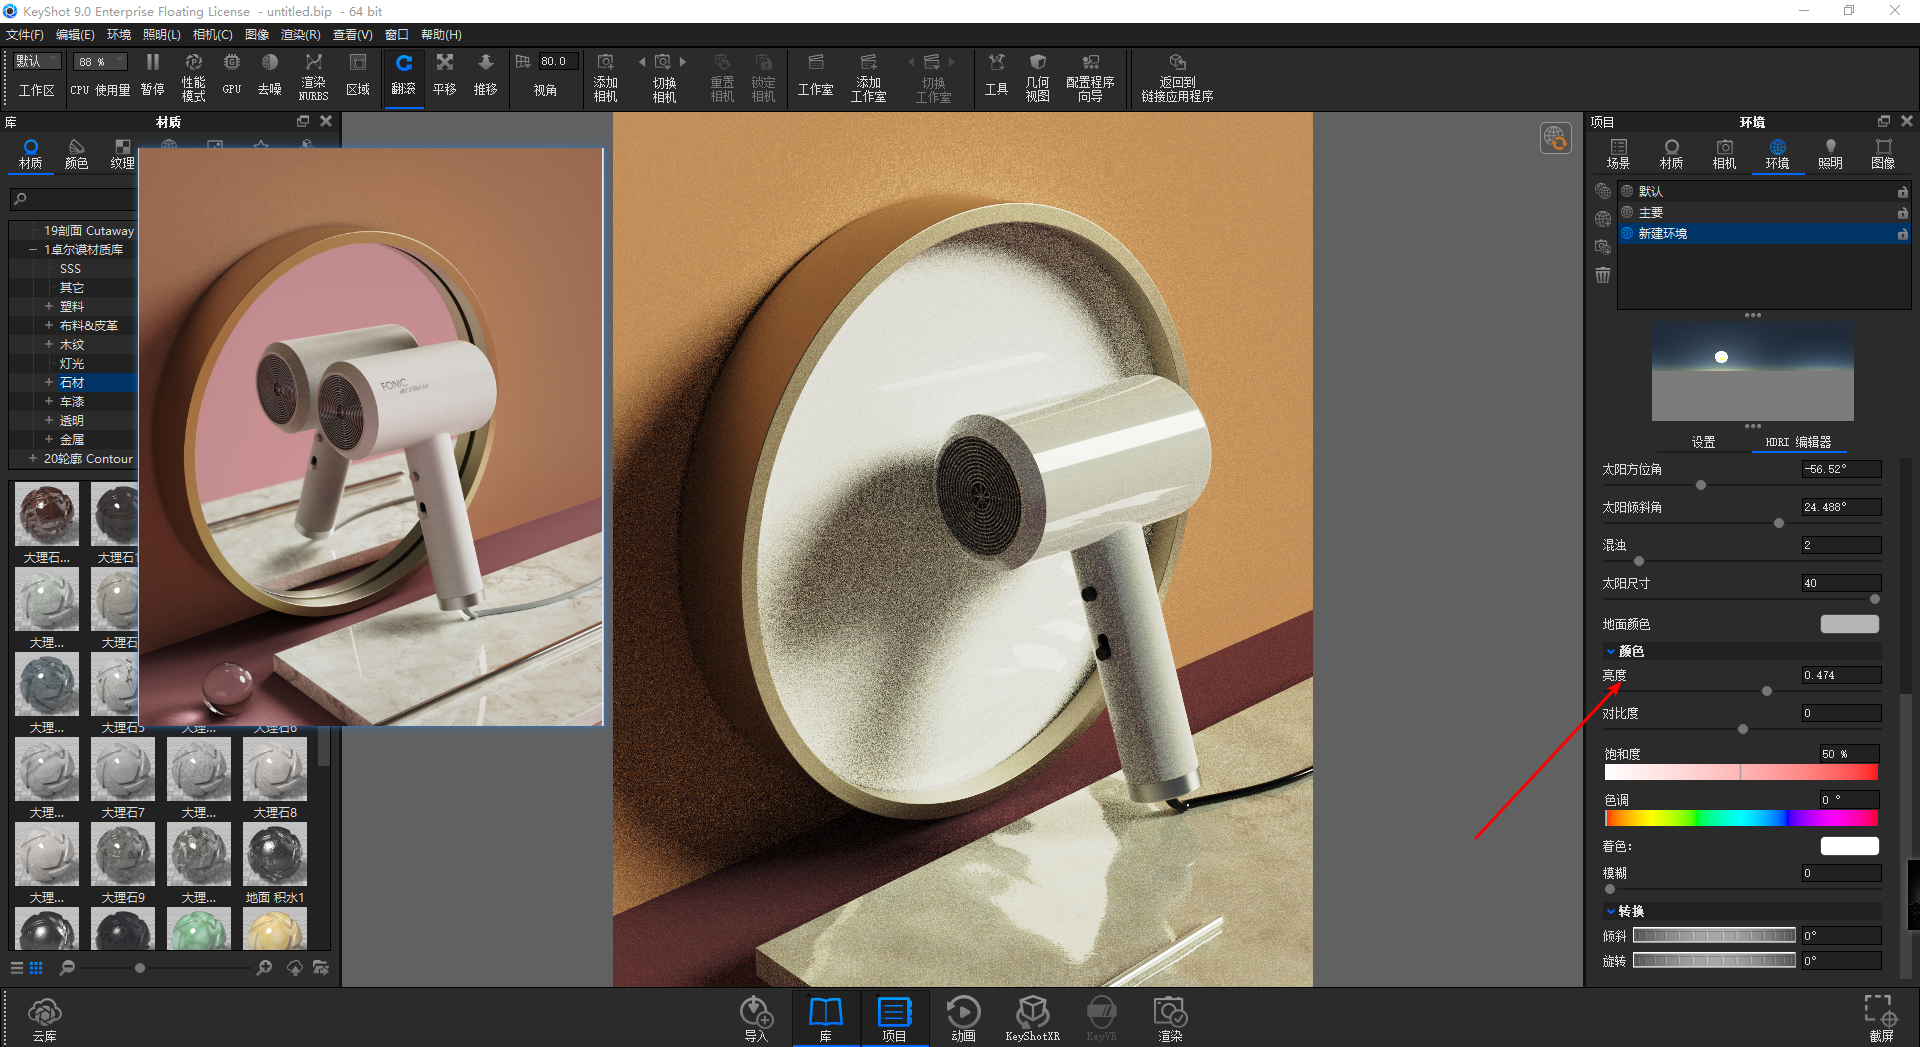Switch to the 场景 tab in Project panel

point(1618,154)
